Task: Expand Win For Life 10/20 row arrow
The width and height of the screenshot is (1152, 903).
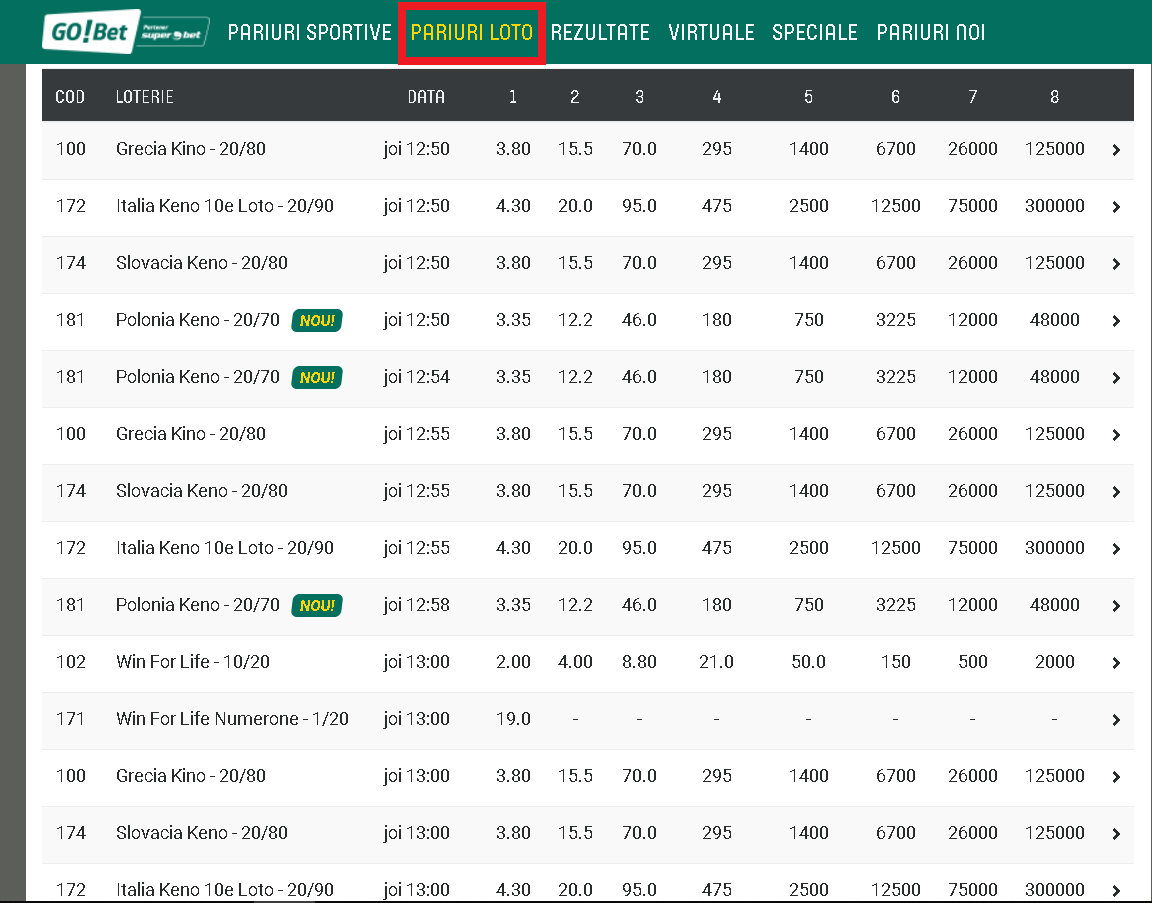Action: [1116, 663]
